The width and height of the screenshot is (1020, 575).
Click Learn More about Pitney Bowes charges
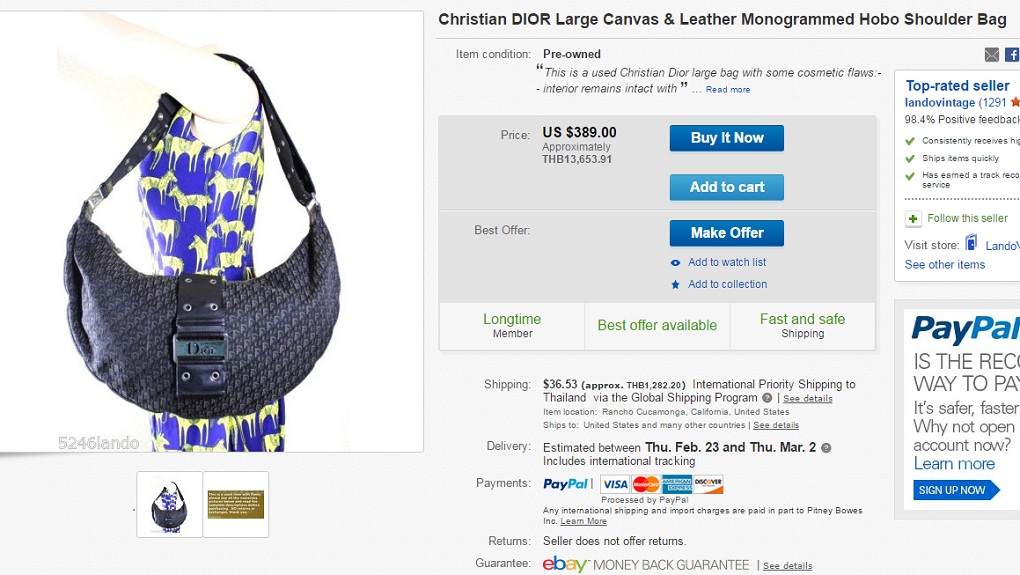pos(584,522)
